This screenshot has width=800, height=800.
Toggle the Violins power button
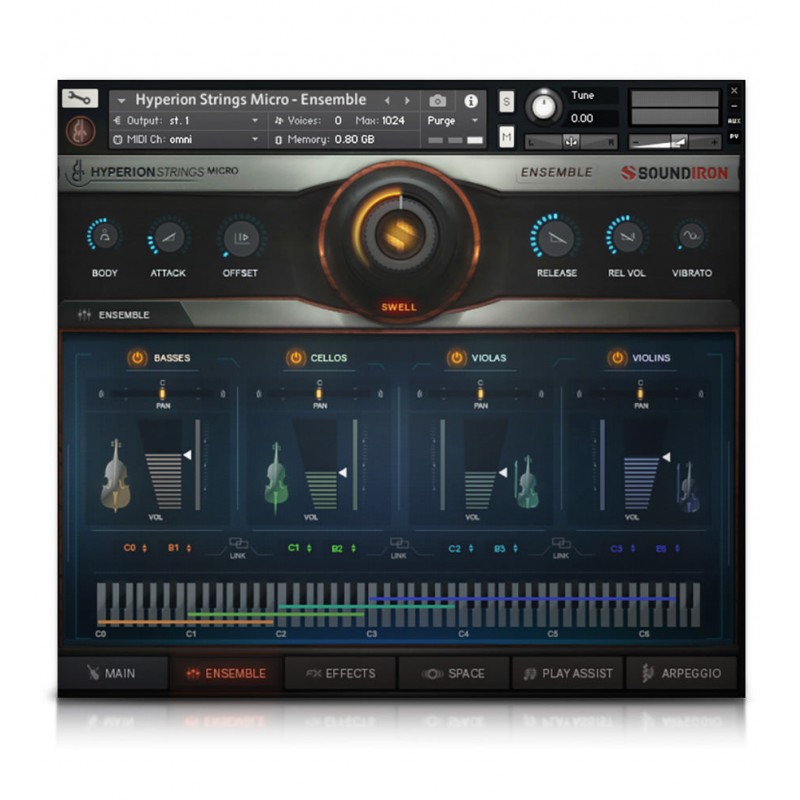[617, 358]
